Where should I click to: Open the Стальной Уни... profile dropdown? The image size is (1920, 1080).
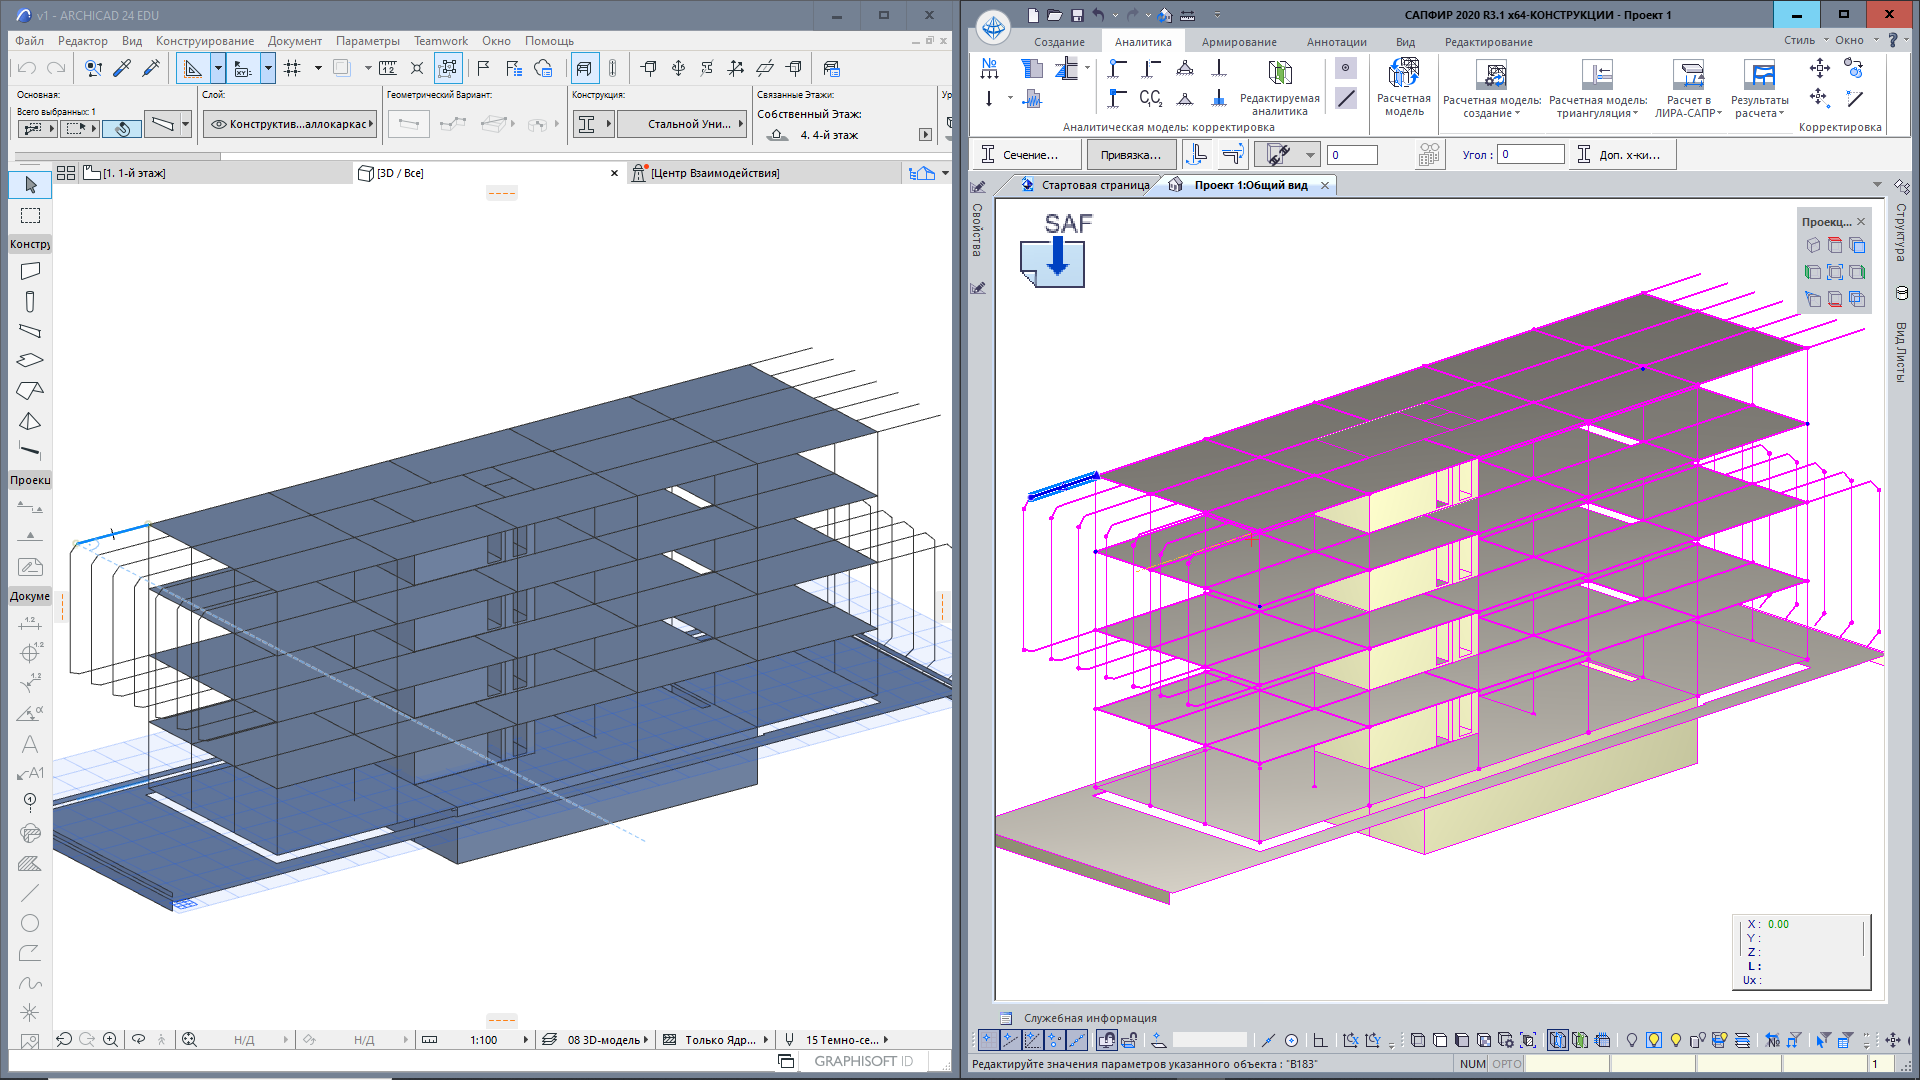pyautogui.click(x=684, y=124)
